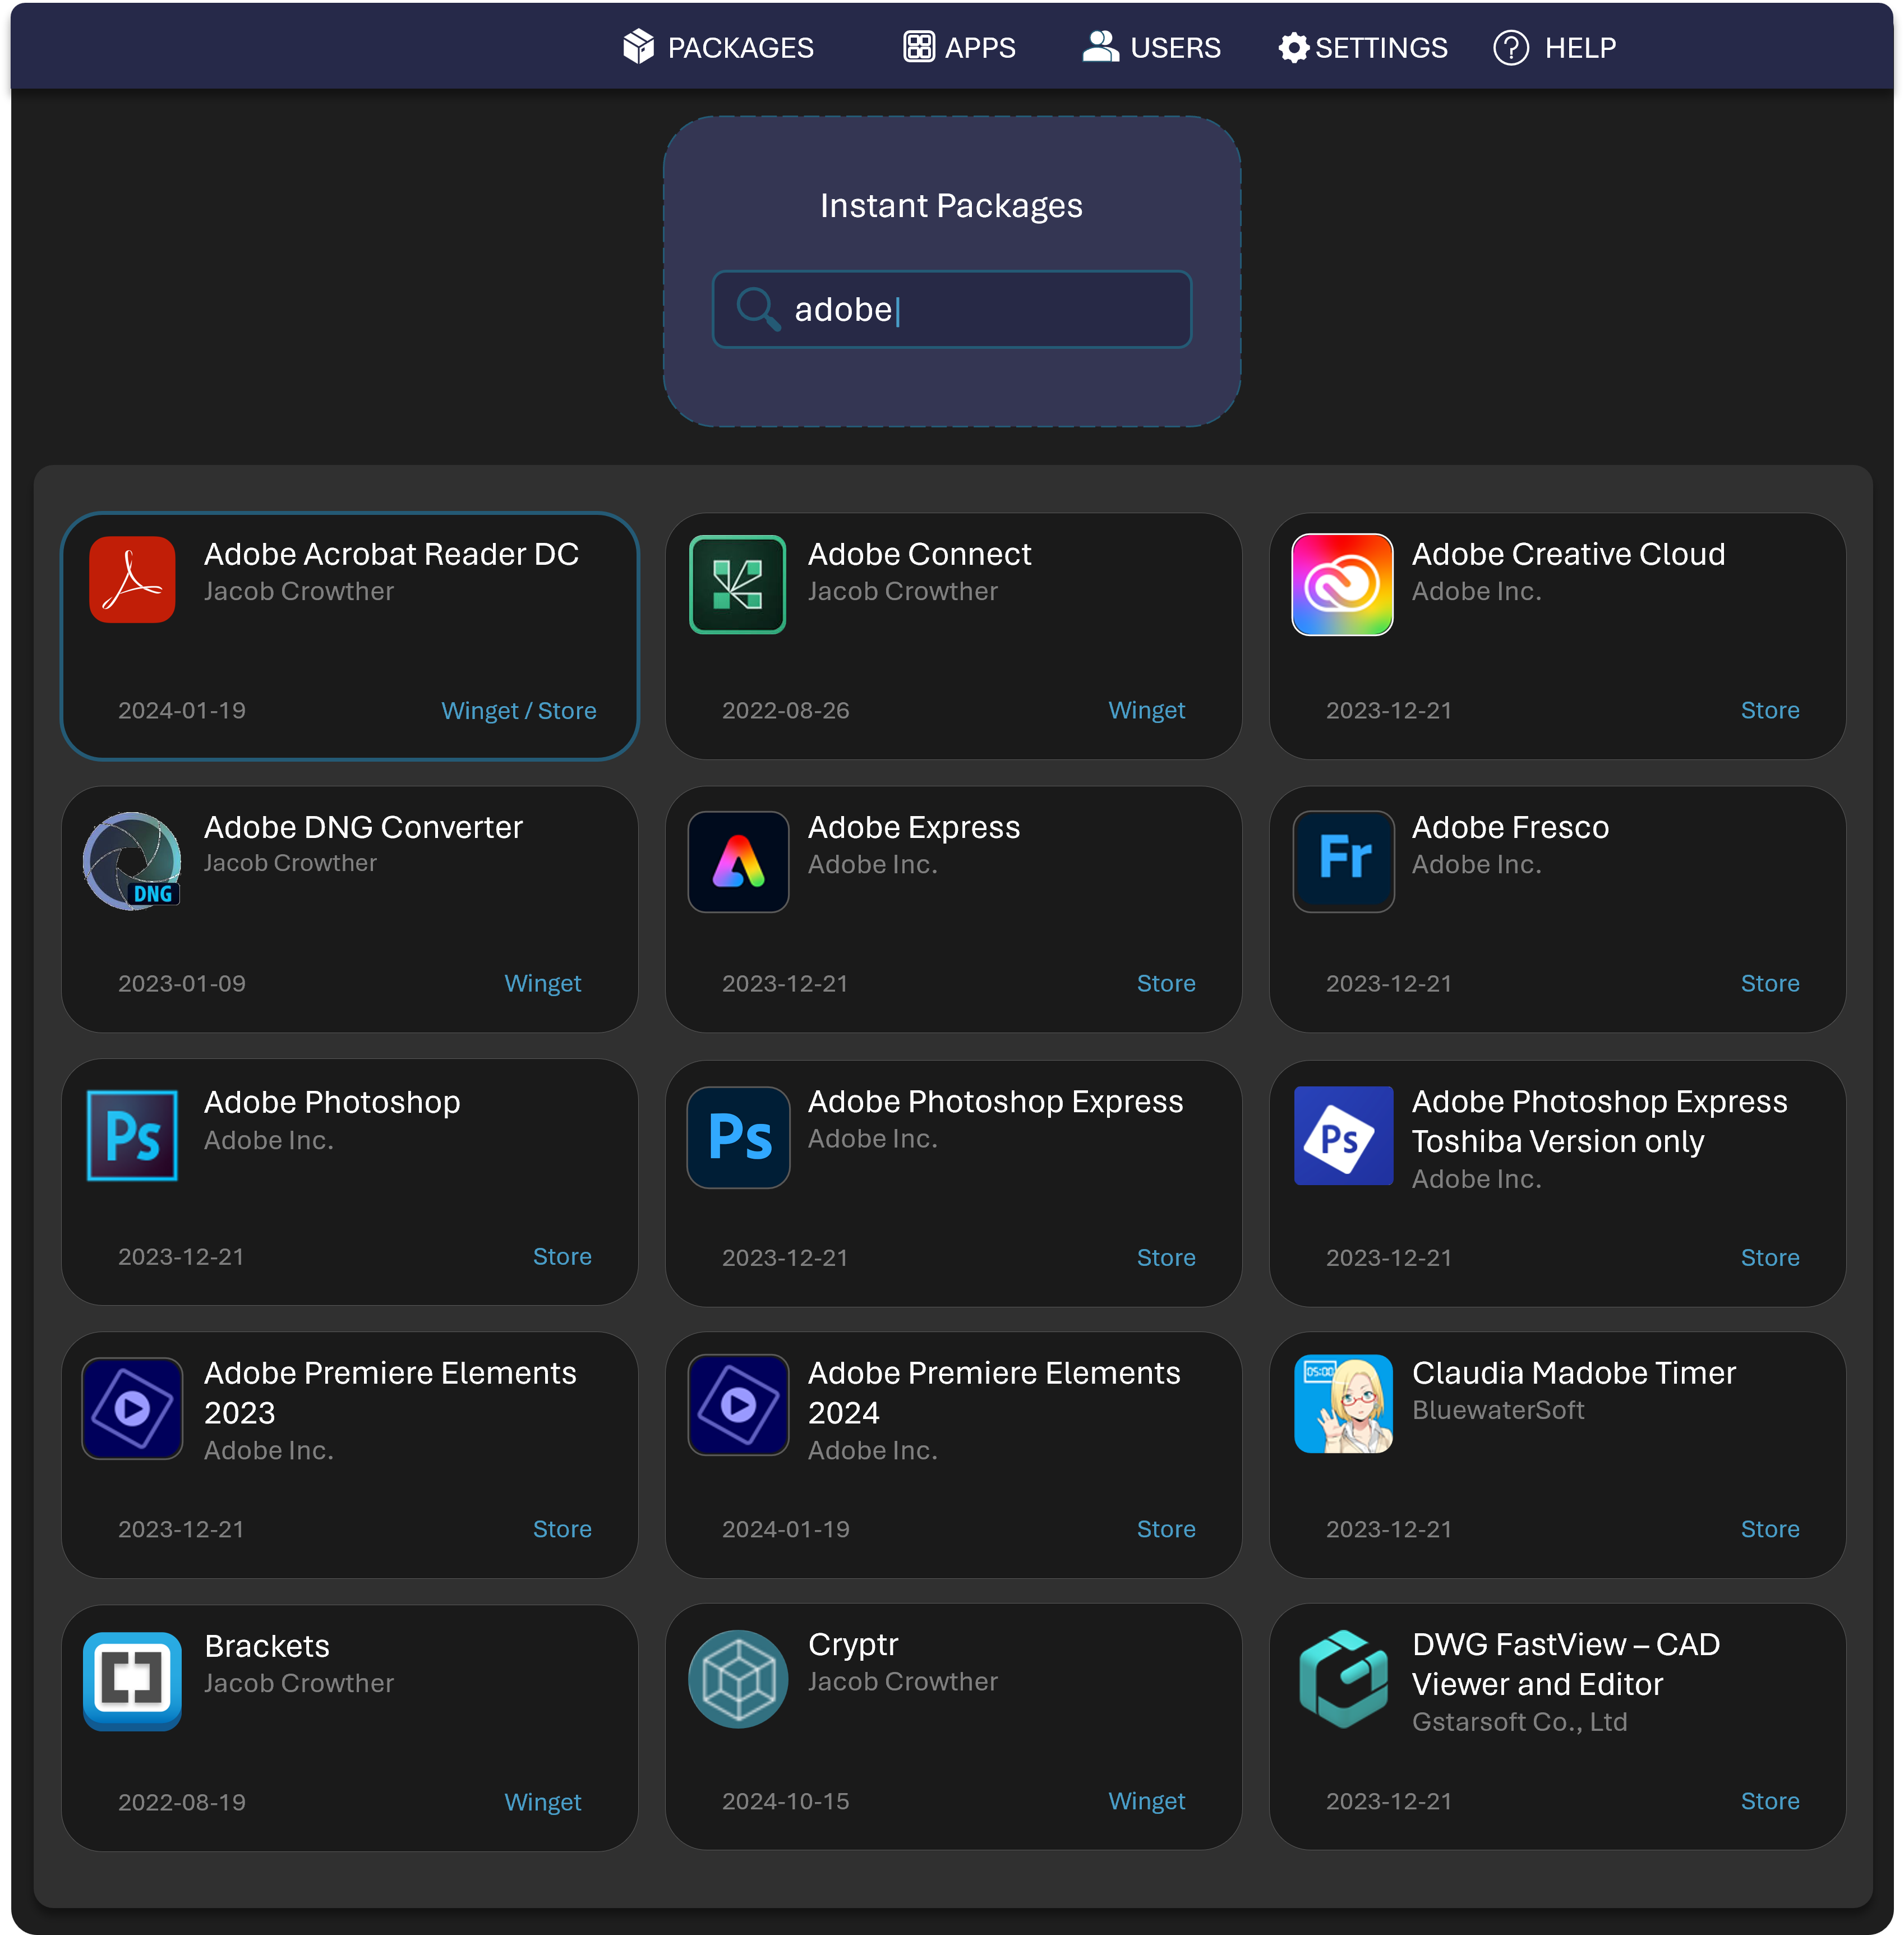Click the Adobe Fresco Fr icon
Image resolution: width=1904 pixels, height=1935 pixels.
pos(1343,861)
